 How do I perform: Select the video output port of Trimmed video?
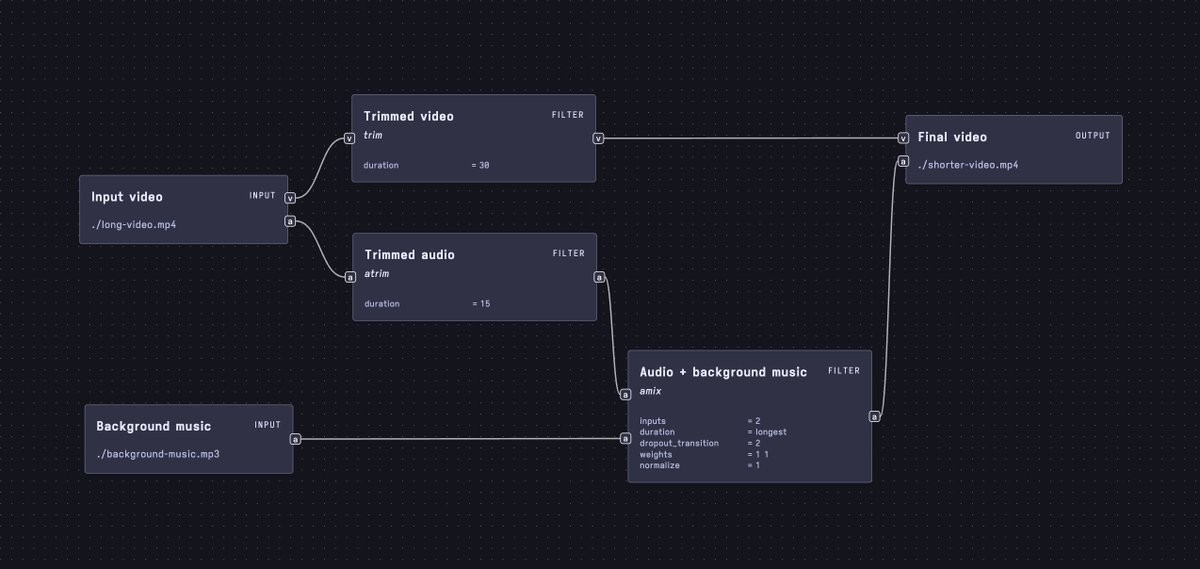click(598, 138)
